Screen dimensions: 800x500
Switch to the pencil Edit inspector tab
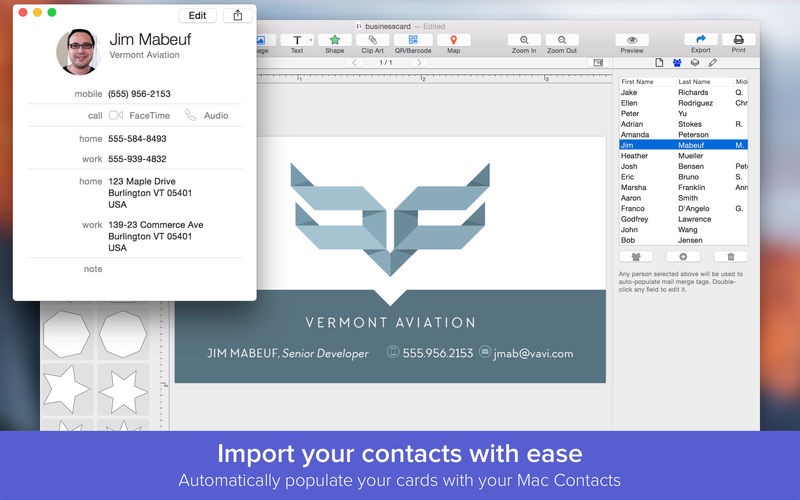713,62
